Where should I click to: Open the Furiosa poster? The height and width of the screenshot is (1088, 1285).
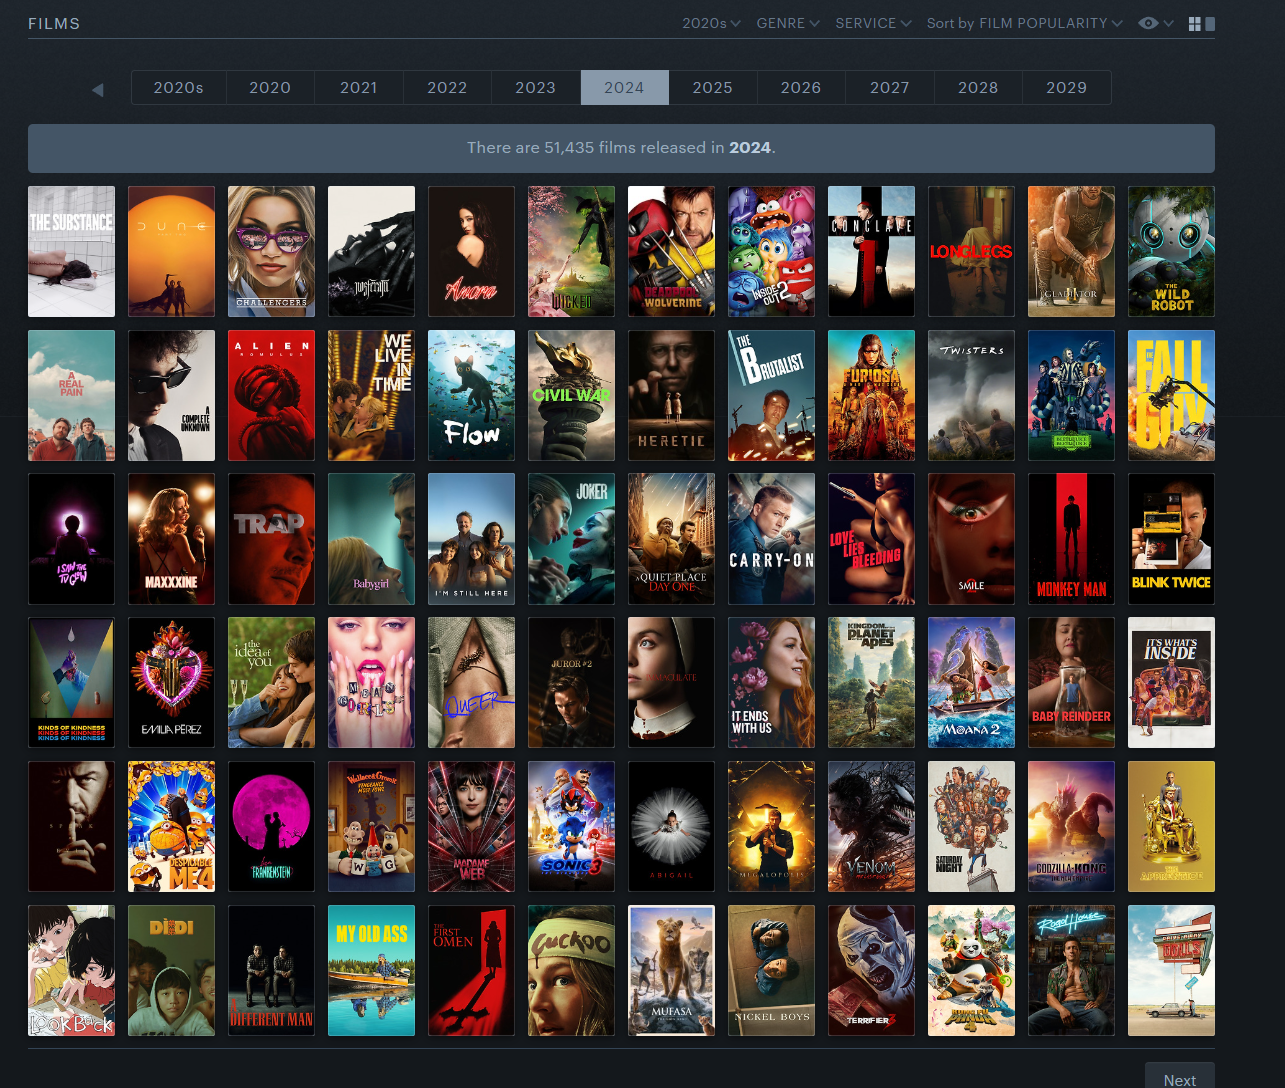[x=871, y=395]
